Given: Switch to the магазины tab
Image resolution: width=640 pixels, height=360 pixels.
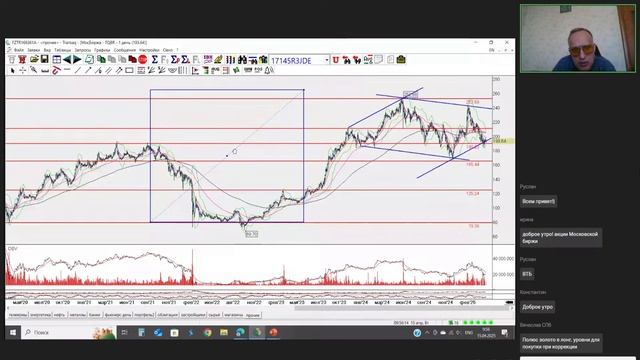Looking at the screenshot, I should click(233, 315).
